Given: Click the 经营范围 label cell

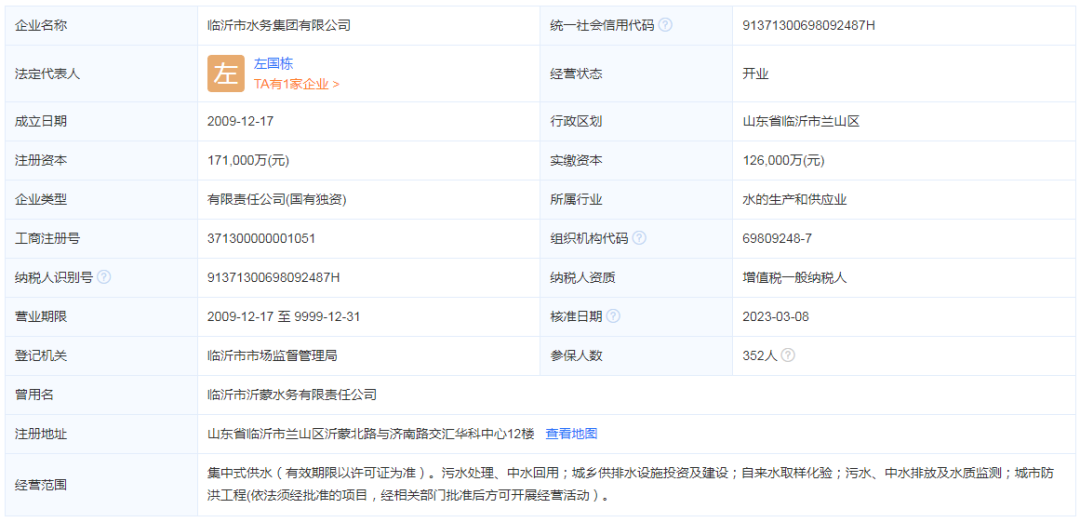Looking at the screenshot, I should pyautogui.click(x=101, y=485).
